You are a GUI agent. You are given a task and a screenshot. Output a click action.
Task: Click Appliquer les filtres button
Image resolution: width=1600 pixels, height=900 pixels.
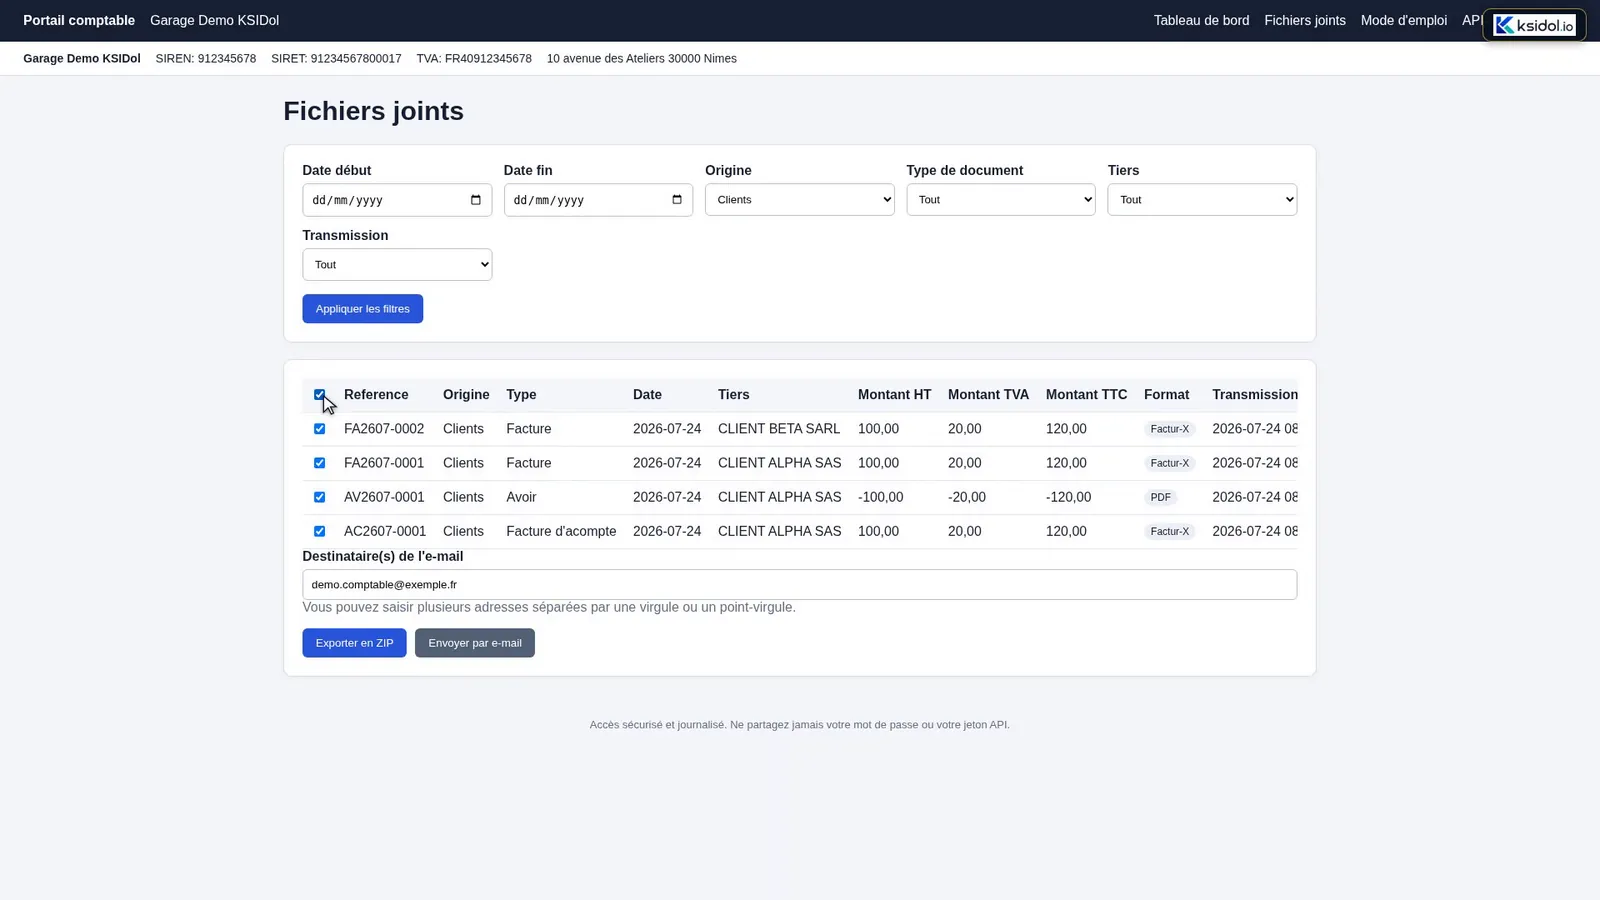[362, 309]
